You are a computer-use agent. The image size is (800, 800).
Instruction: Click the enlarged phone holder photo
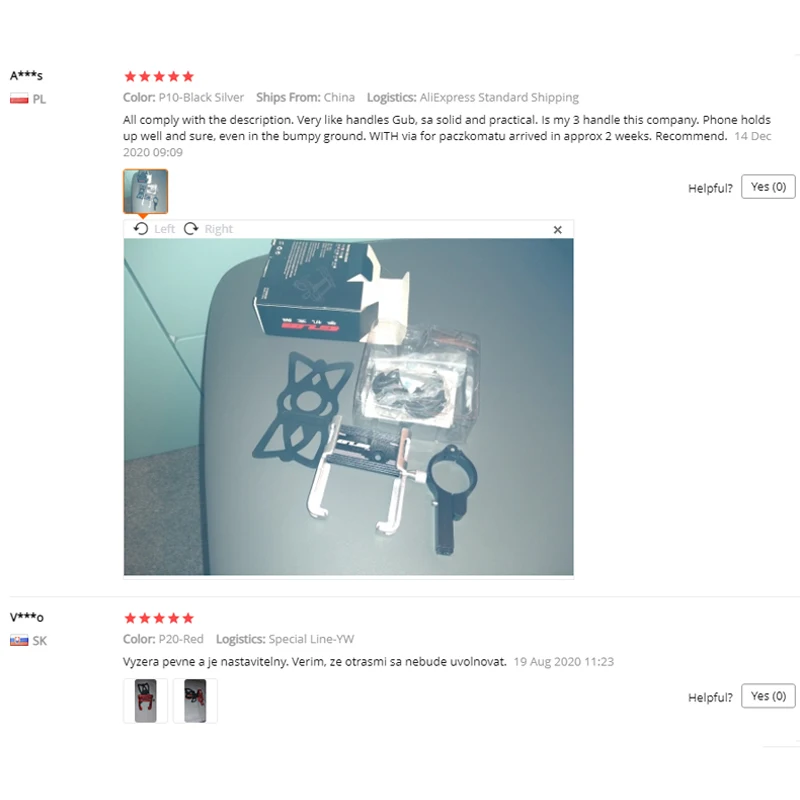coord(348,407)
